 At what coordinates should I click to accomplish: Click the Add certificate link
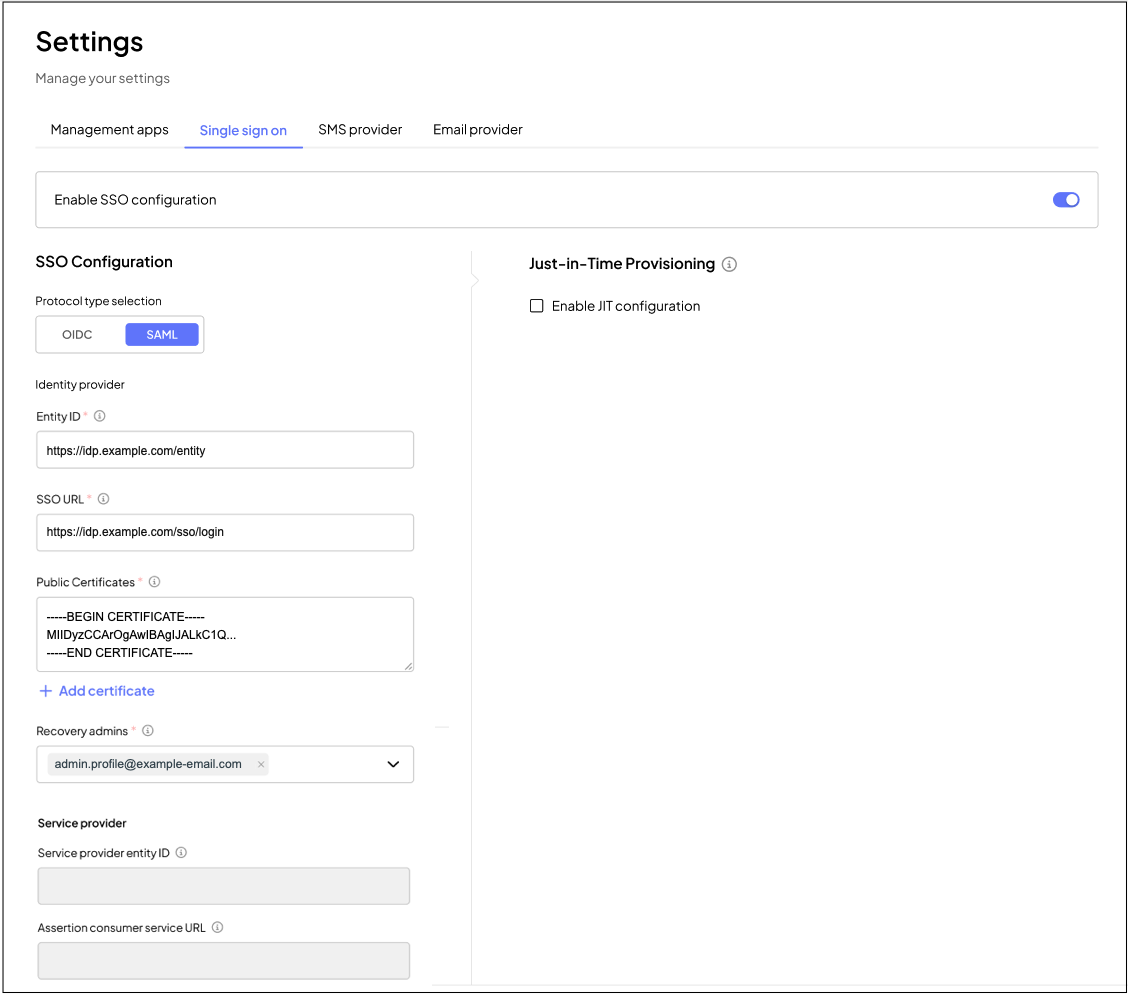point(97,691)
